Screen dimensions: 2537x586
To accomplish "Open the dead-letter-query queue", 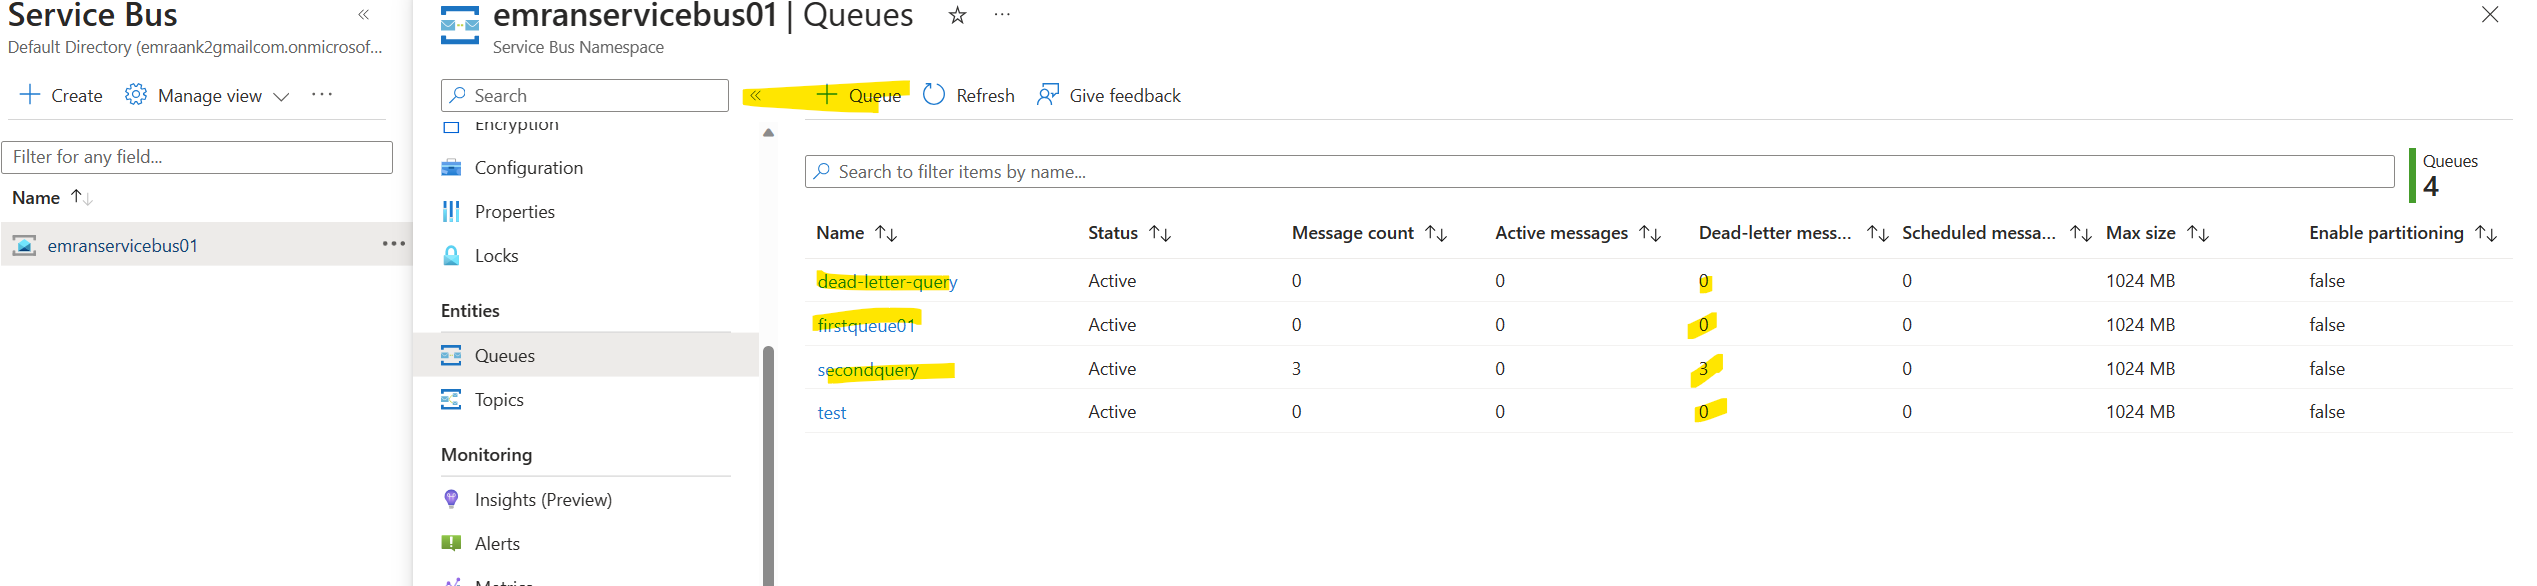I will pyautogui.click(x=887, y=282).
